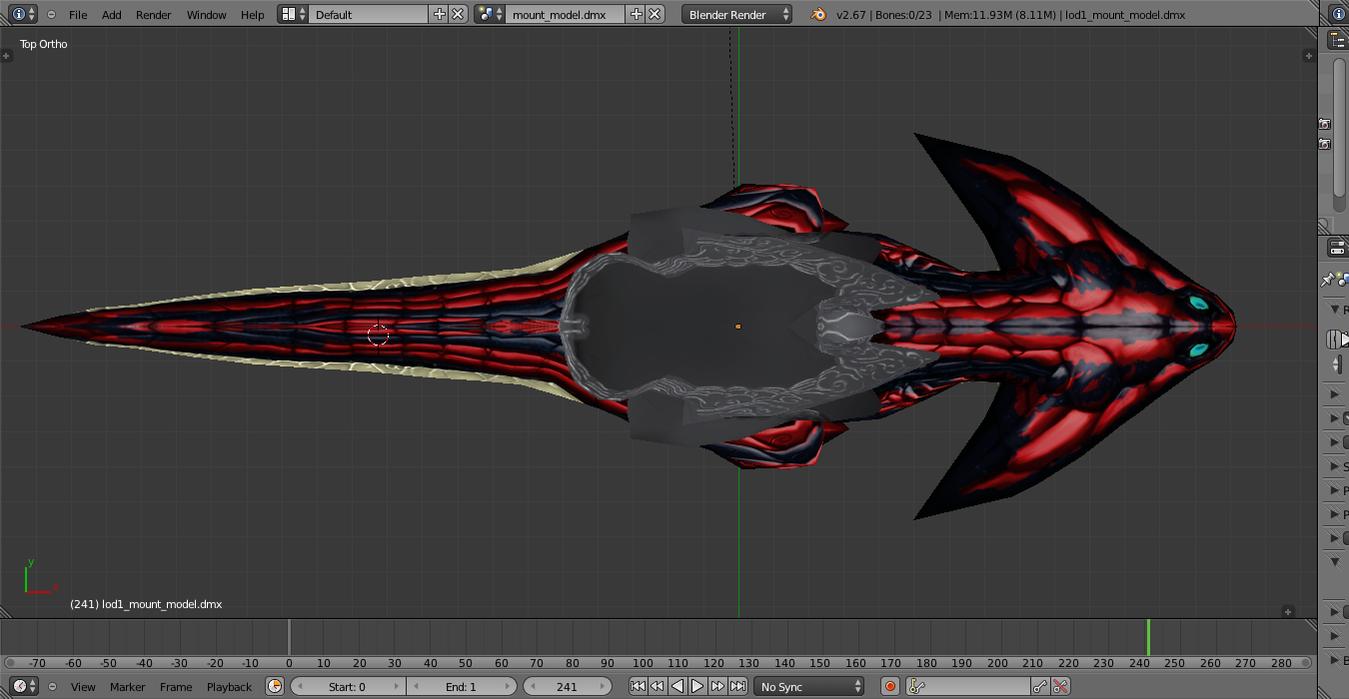Delete keyframes with the crossed key icon

pos(1060,686)
